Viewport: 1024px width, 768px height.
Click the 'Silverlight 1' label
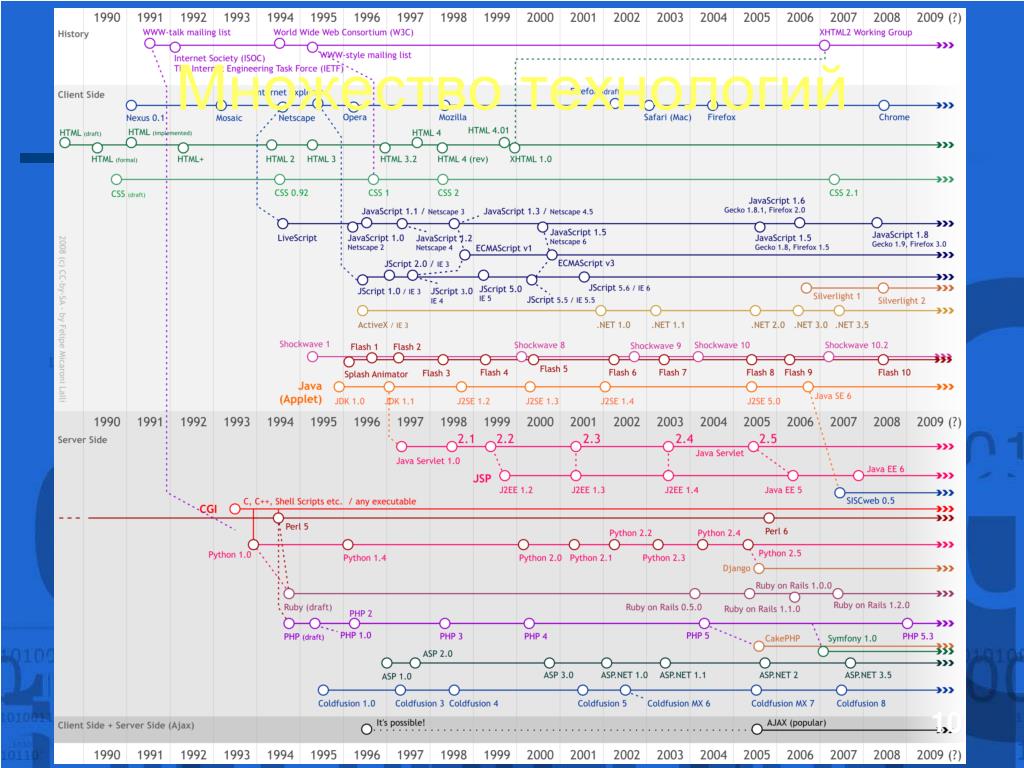pyautogui.click(x=837, y=296)
